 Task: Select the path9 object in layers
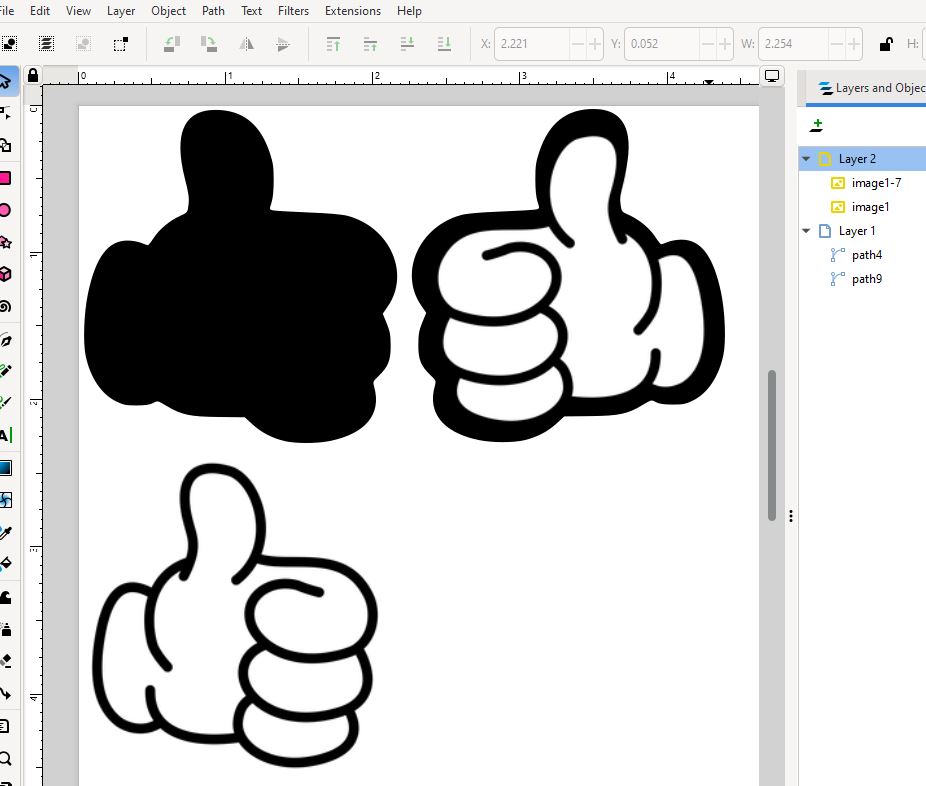click(866, 279)
